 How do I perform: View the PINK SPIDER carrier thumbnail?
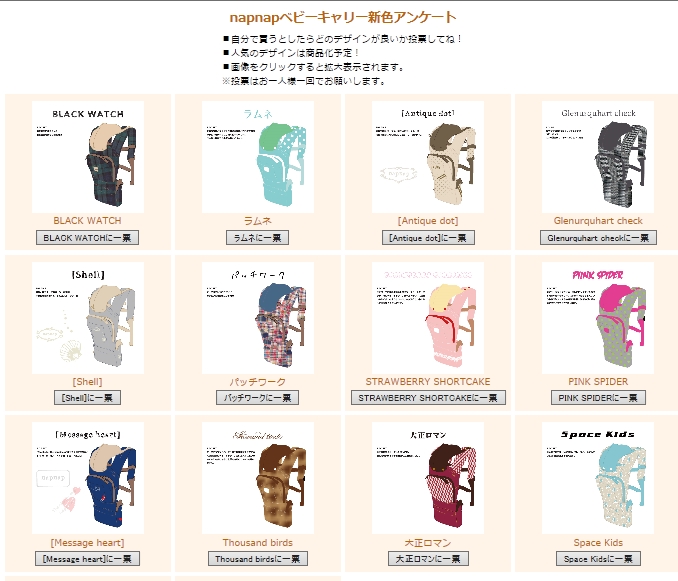(x=598, y=318)
